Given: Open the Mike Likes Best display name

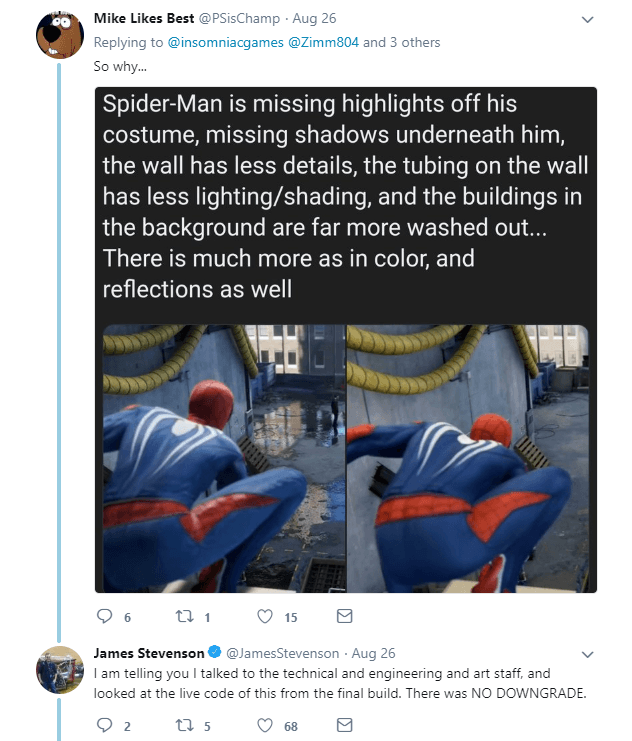Looking at the screenshot, I should point(143,18).
